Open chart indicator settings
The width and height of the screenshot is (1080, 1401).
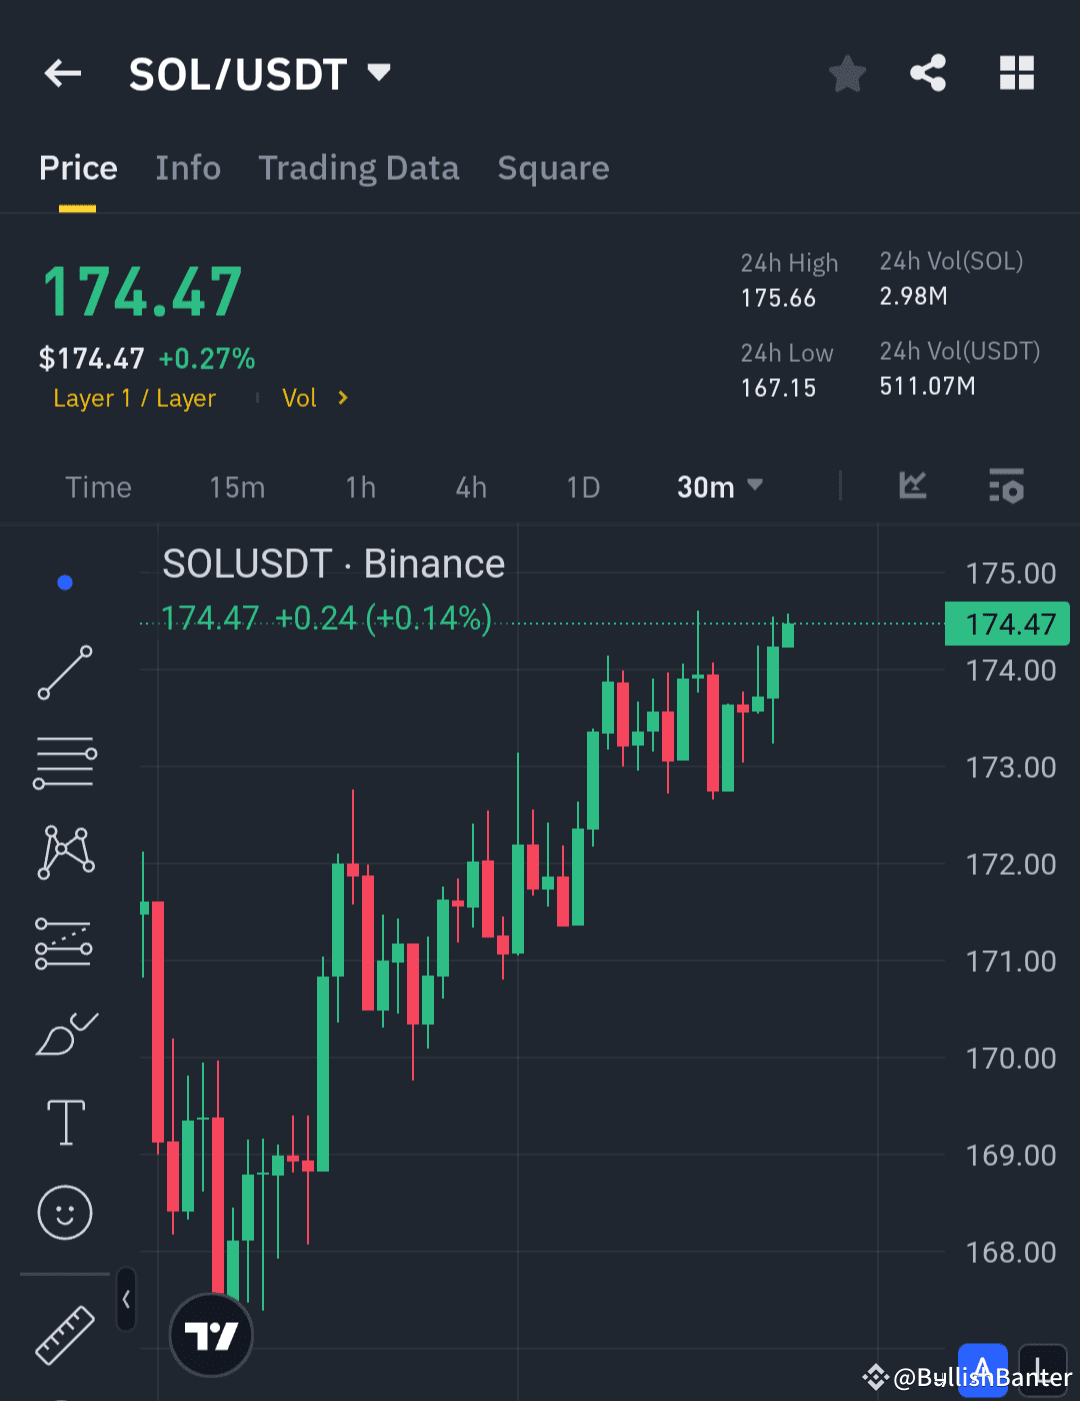point(1006,487)
